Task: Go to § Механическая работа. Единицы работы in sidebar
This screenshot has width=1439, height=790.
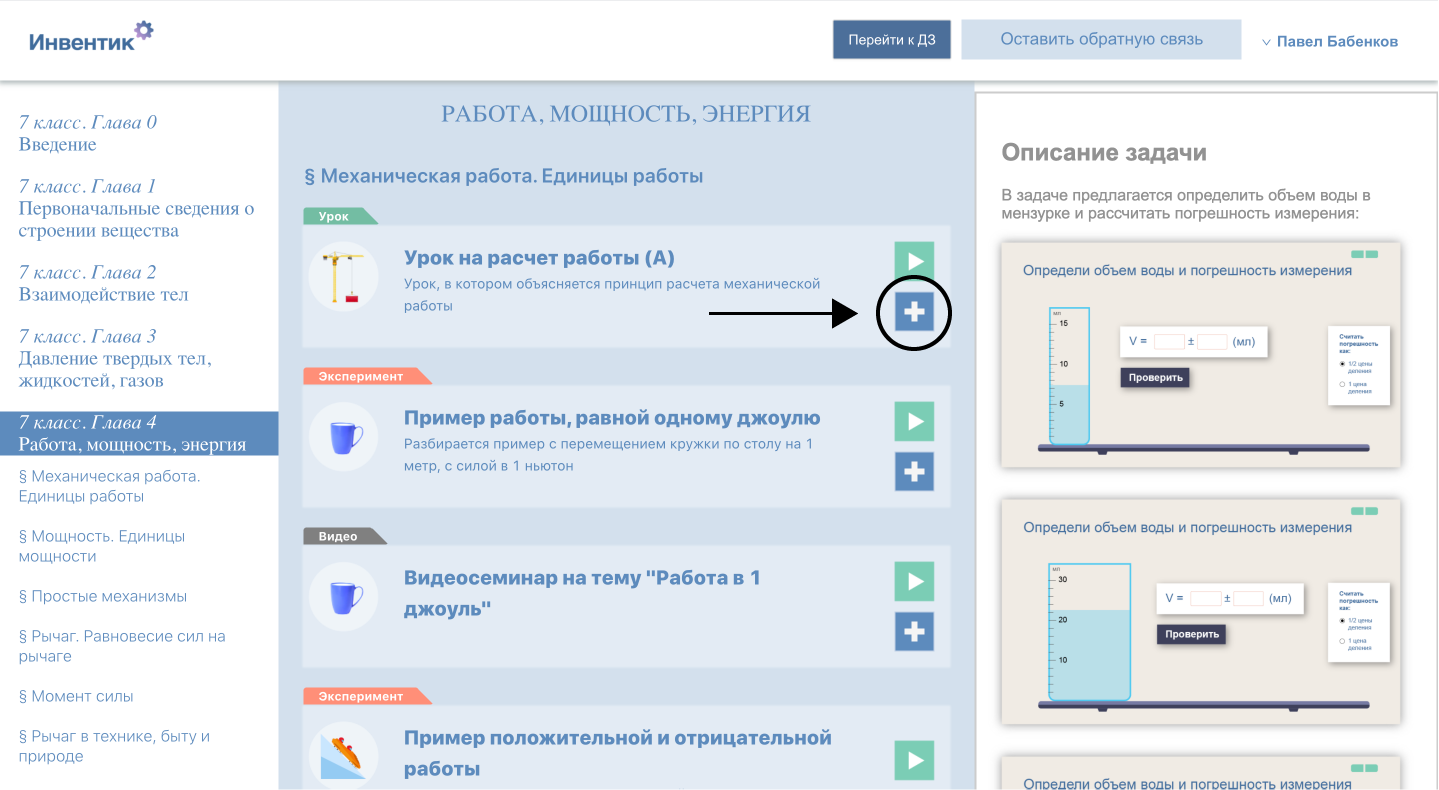Action: (x=109, y=486)
